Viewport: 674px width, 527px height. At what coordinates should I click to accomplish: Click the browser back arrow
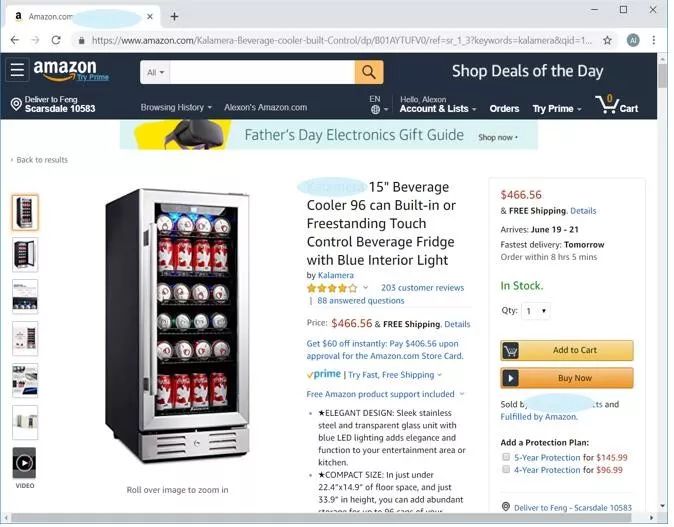pos(15,40)
